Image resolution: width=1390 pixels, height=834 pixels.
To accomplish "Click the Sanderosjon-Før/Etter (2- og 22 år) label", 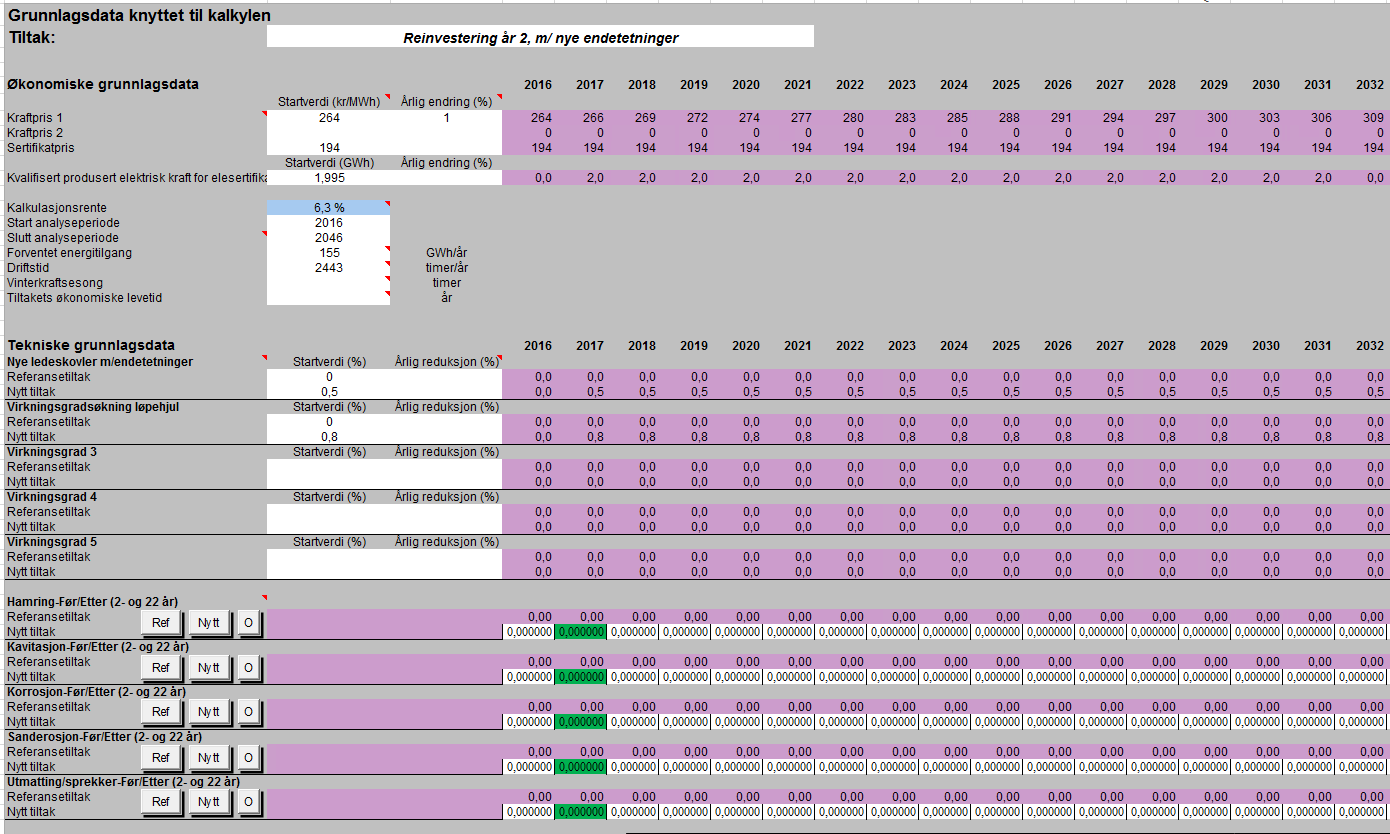I will click(104, 737).
